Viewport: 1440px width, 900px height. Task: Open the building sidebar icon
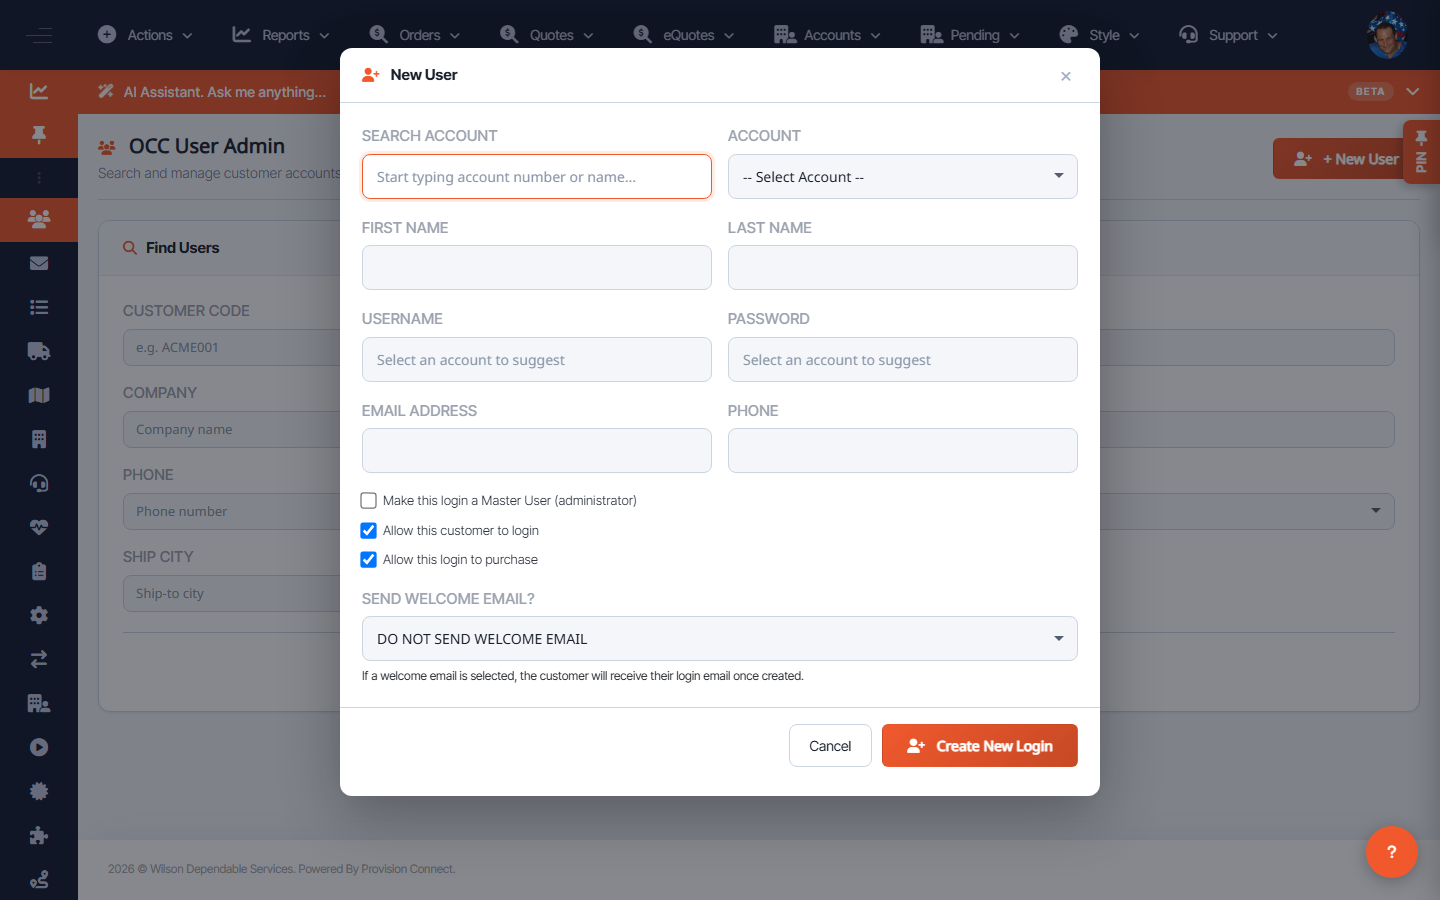39,439
